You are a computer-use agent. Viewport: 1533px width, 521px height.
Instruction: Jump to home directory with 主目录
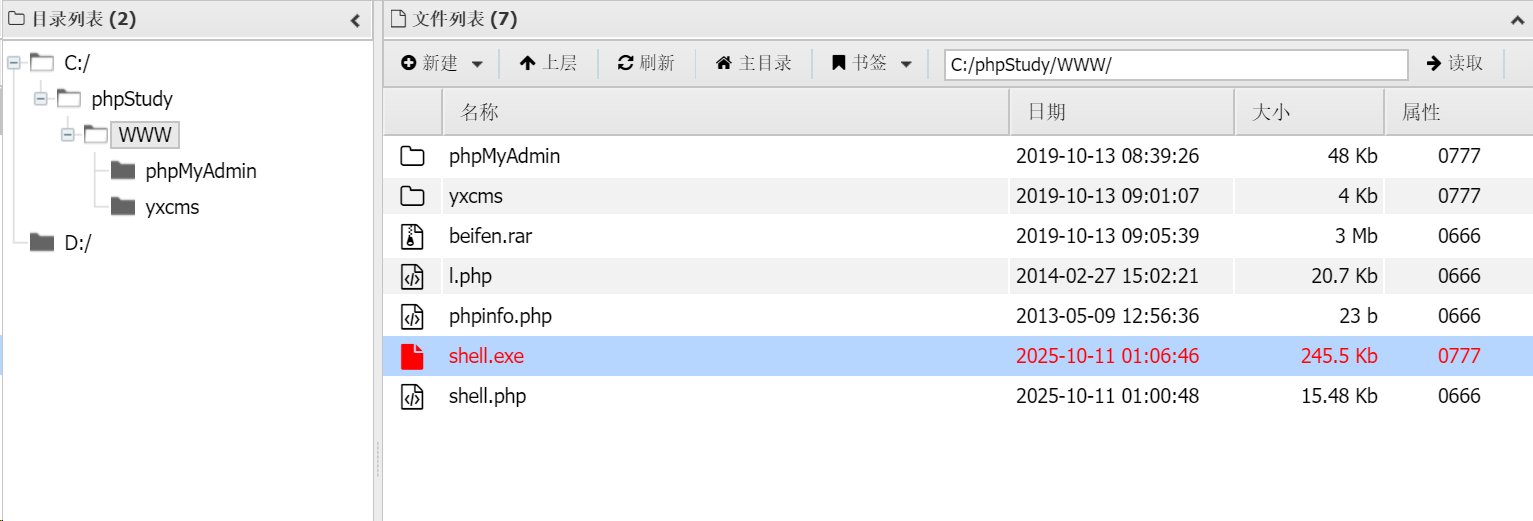point(754,63)
